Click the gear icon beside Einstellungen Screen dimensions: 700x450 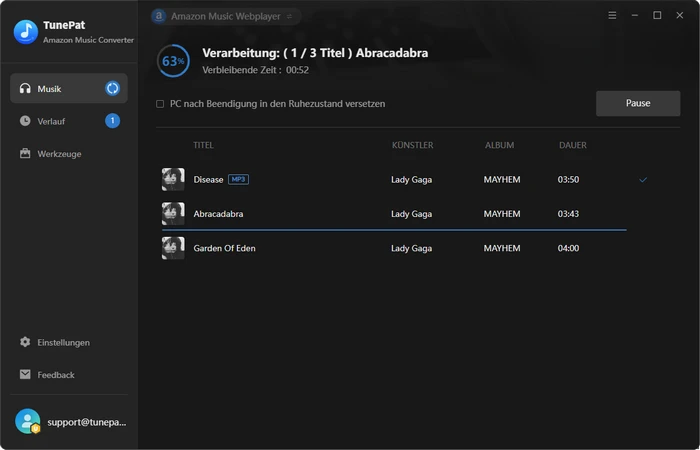click(x=25, y=342)
